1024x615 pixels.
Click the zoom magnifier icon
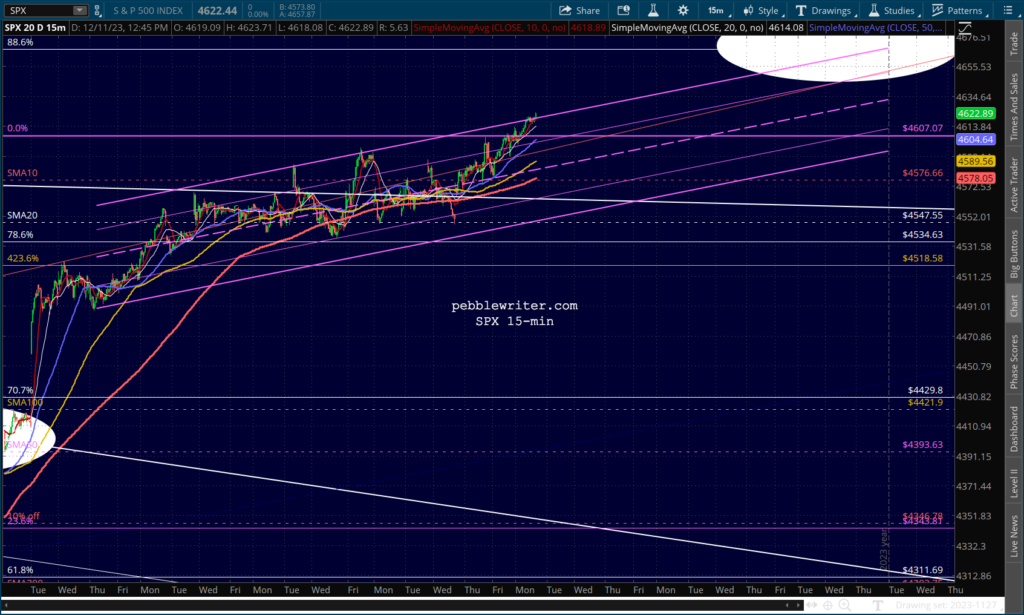844,605
